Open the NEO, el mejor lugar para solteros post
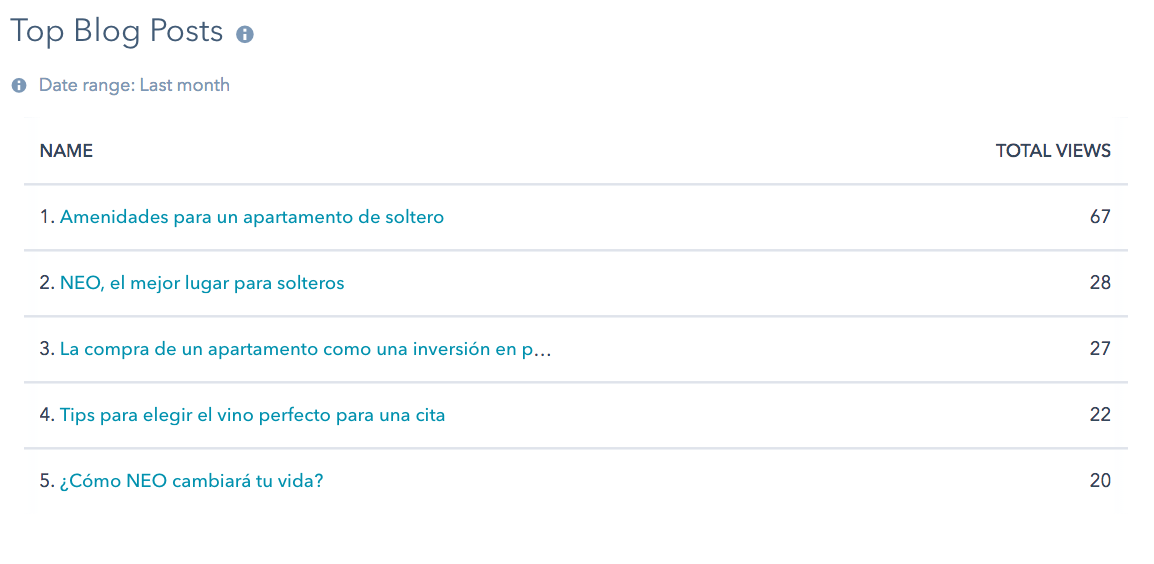Screen dimensions: 1154x564 (x=202, y=283)
